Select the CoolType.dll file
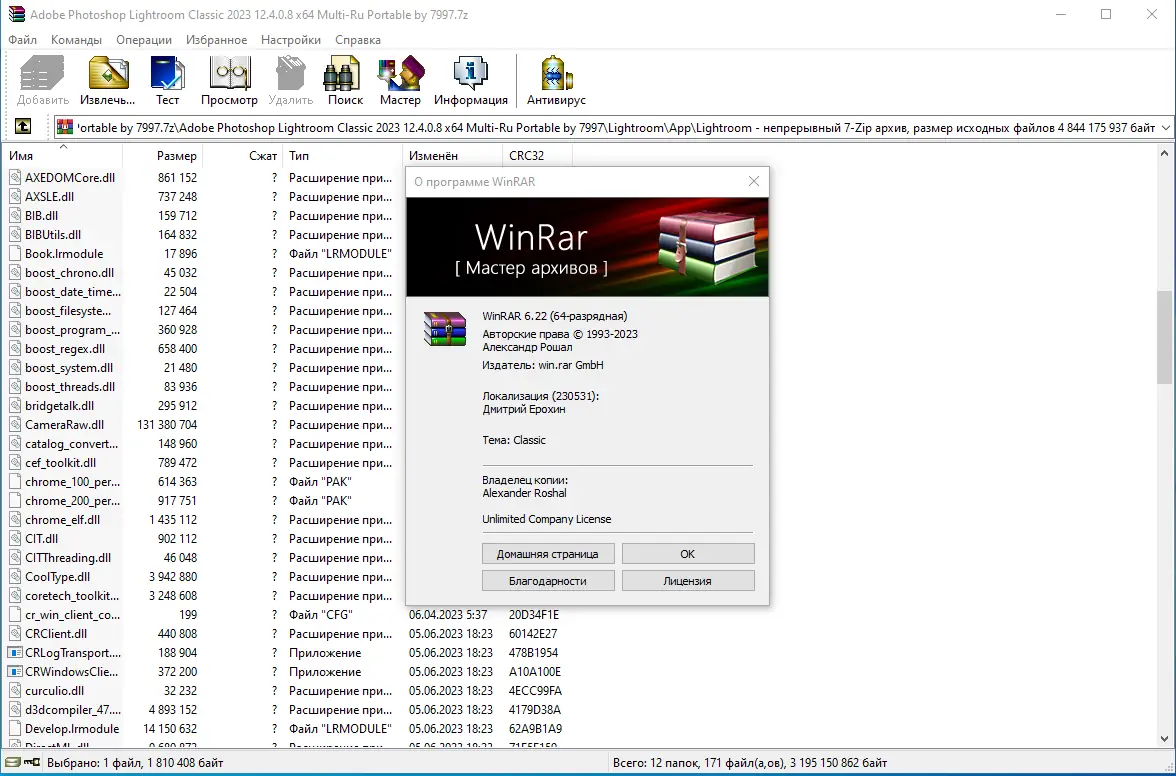The height and width of the screenshot is (776, 1176). (57, 577)
